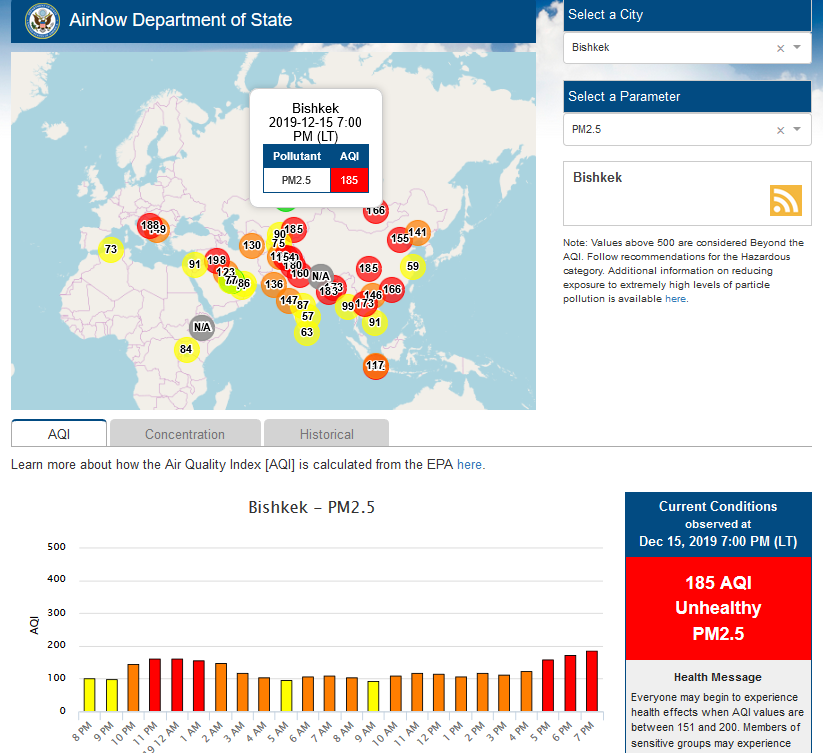Select the orange map marker labeled 141
The height and width of the screenshot is (753, 823).
pyautogui.click(x=418, y=233)
